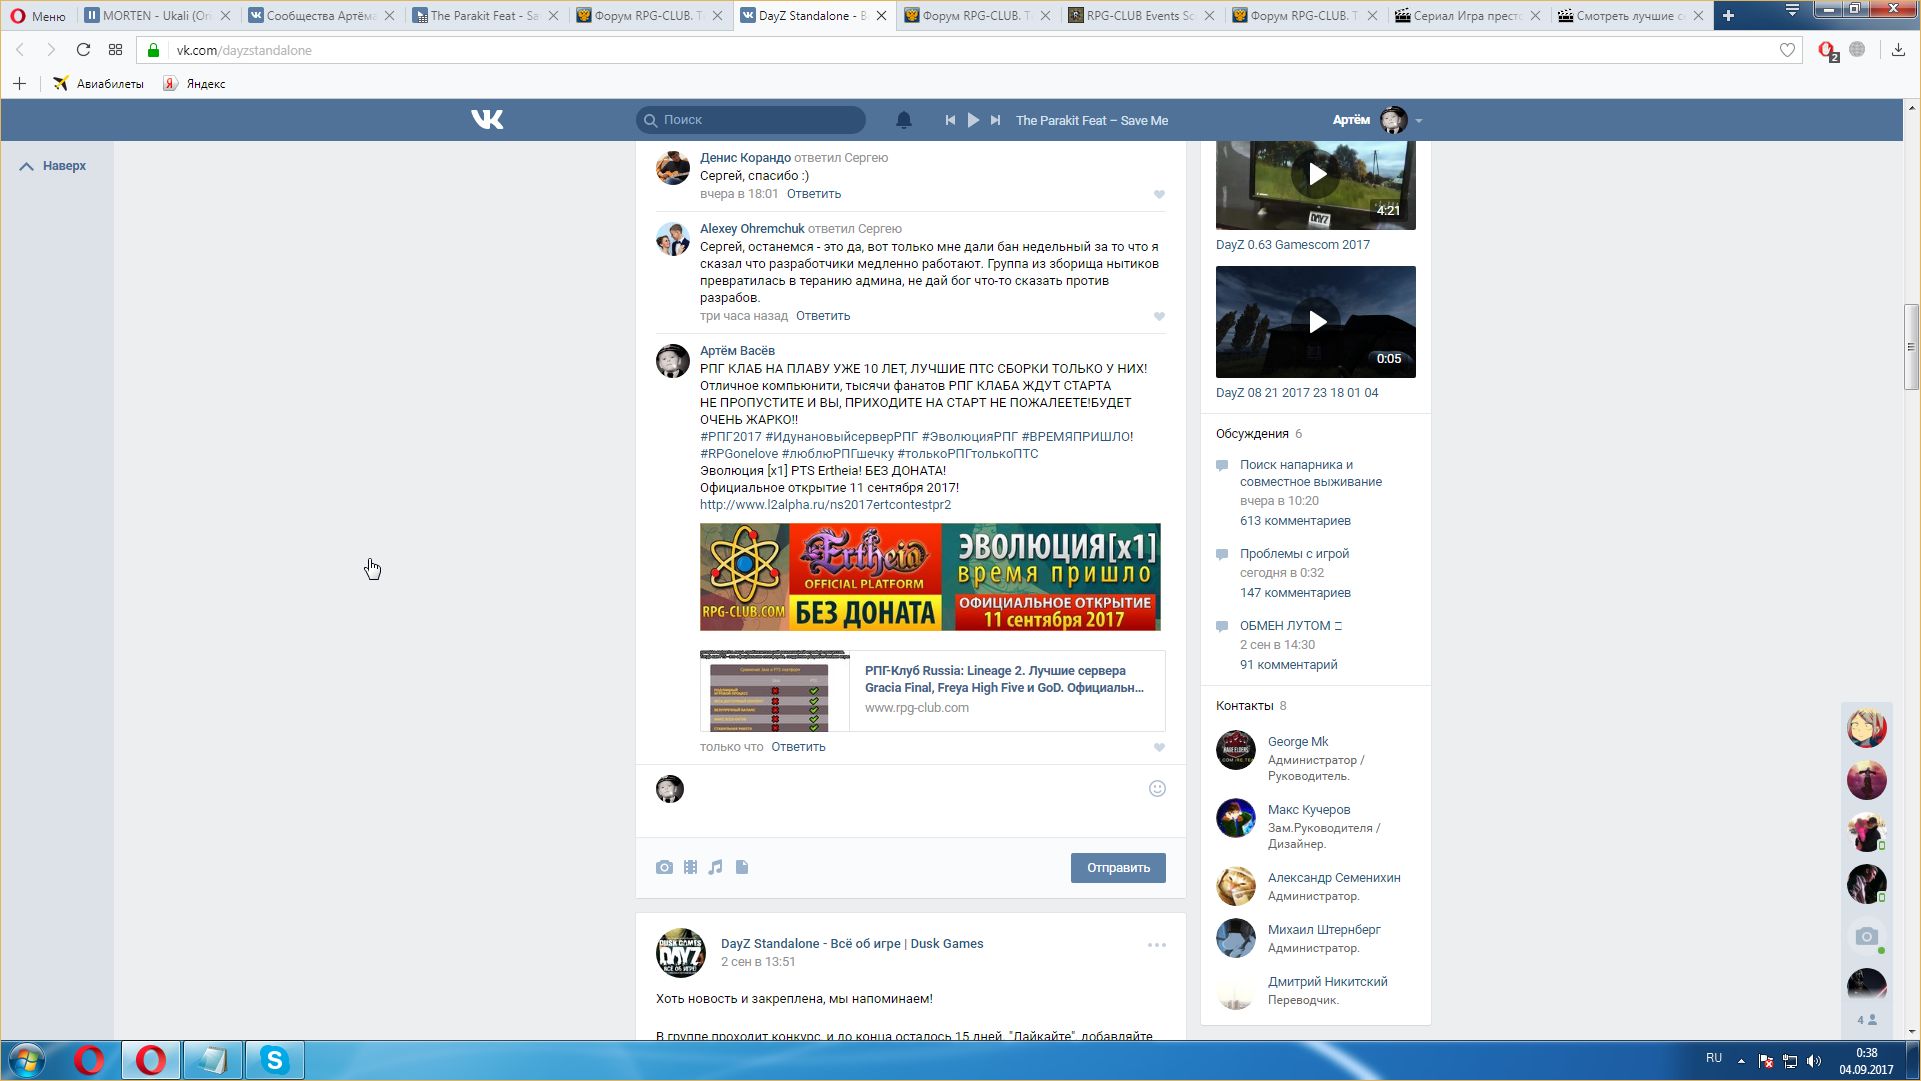1921x1081 pixels.
Task: Open the notifications bell
Action: (903, 120)
